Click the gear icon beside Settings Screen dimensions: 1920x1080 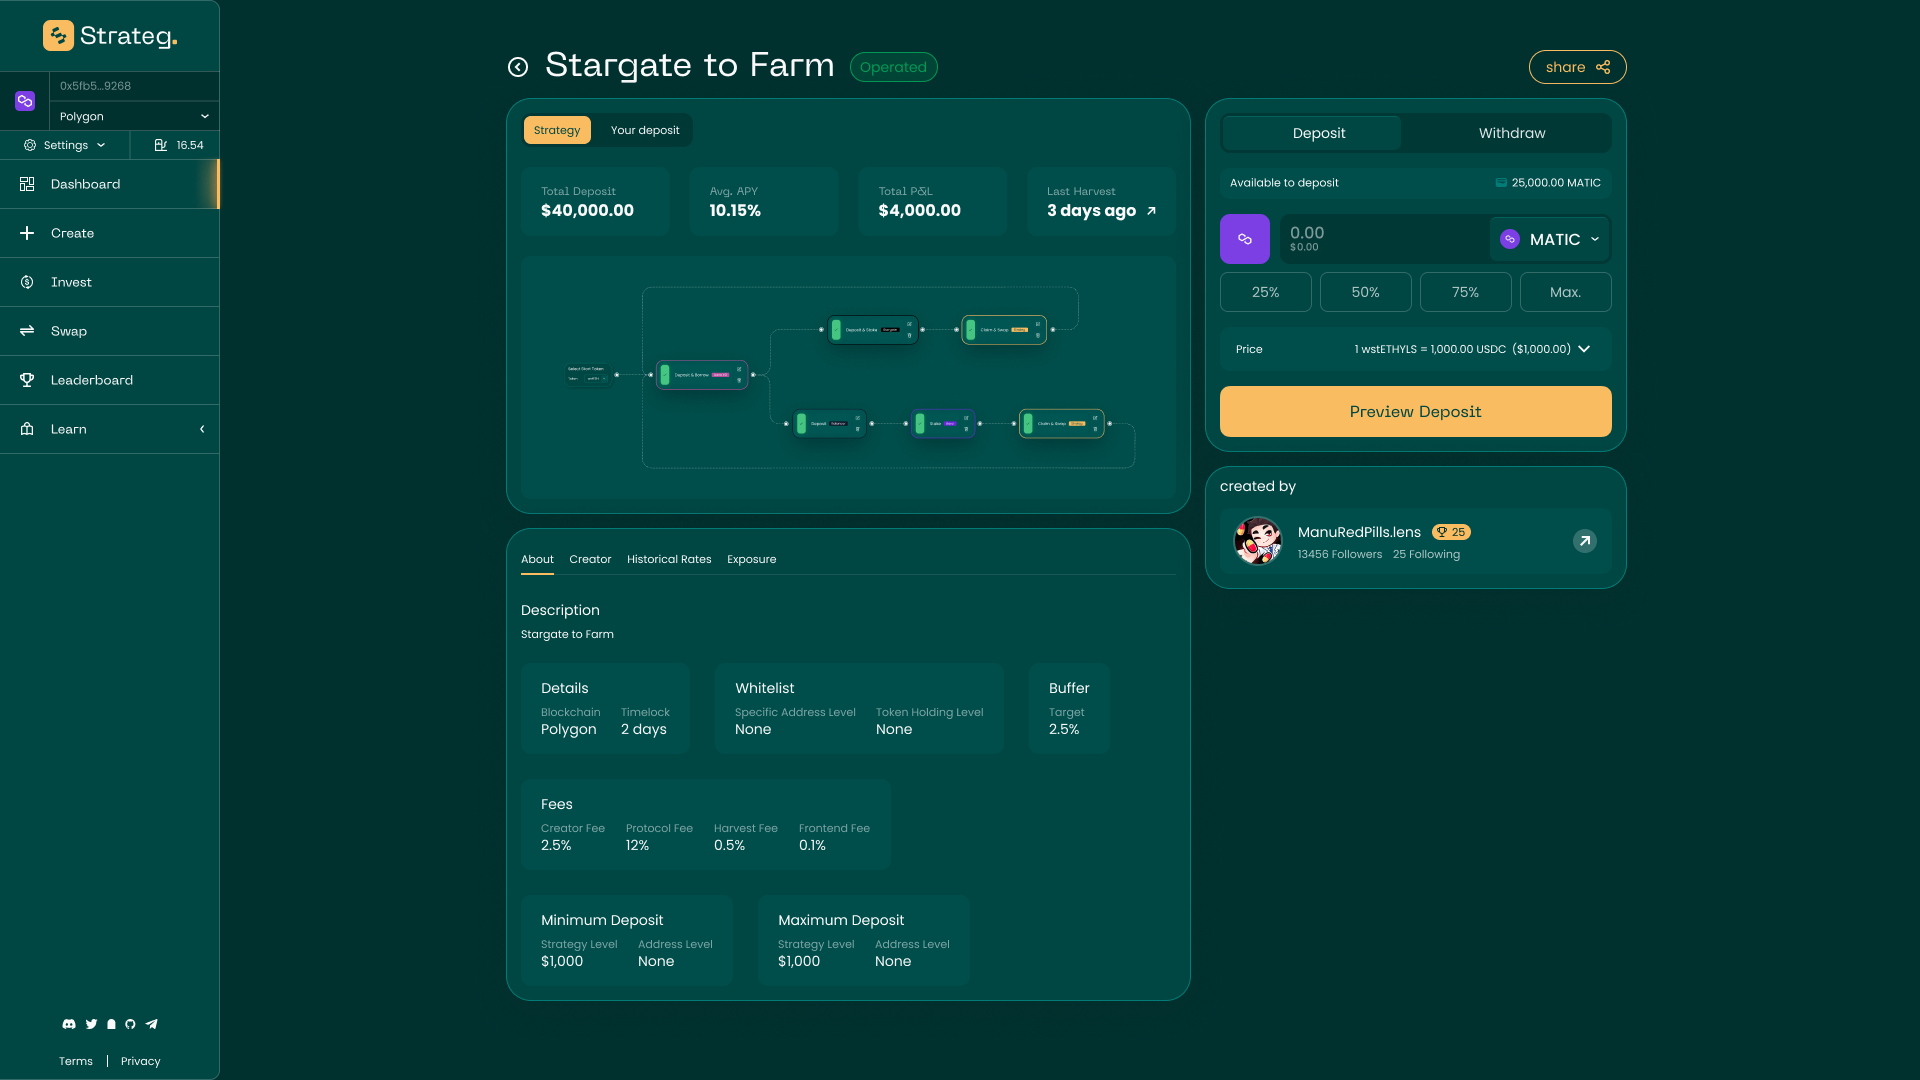pos(30,145)
